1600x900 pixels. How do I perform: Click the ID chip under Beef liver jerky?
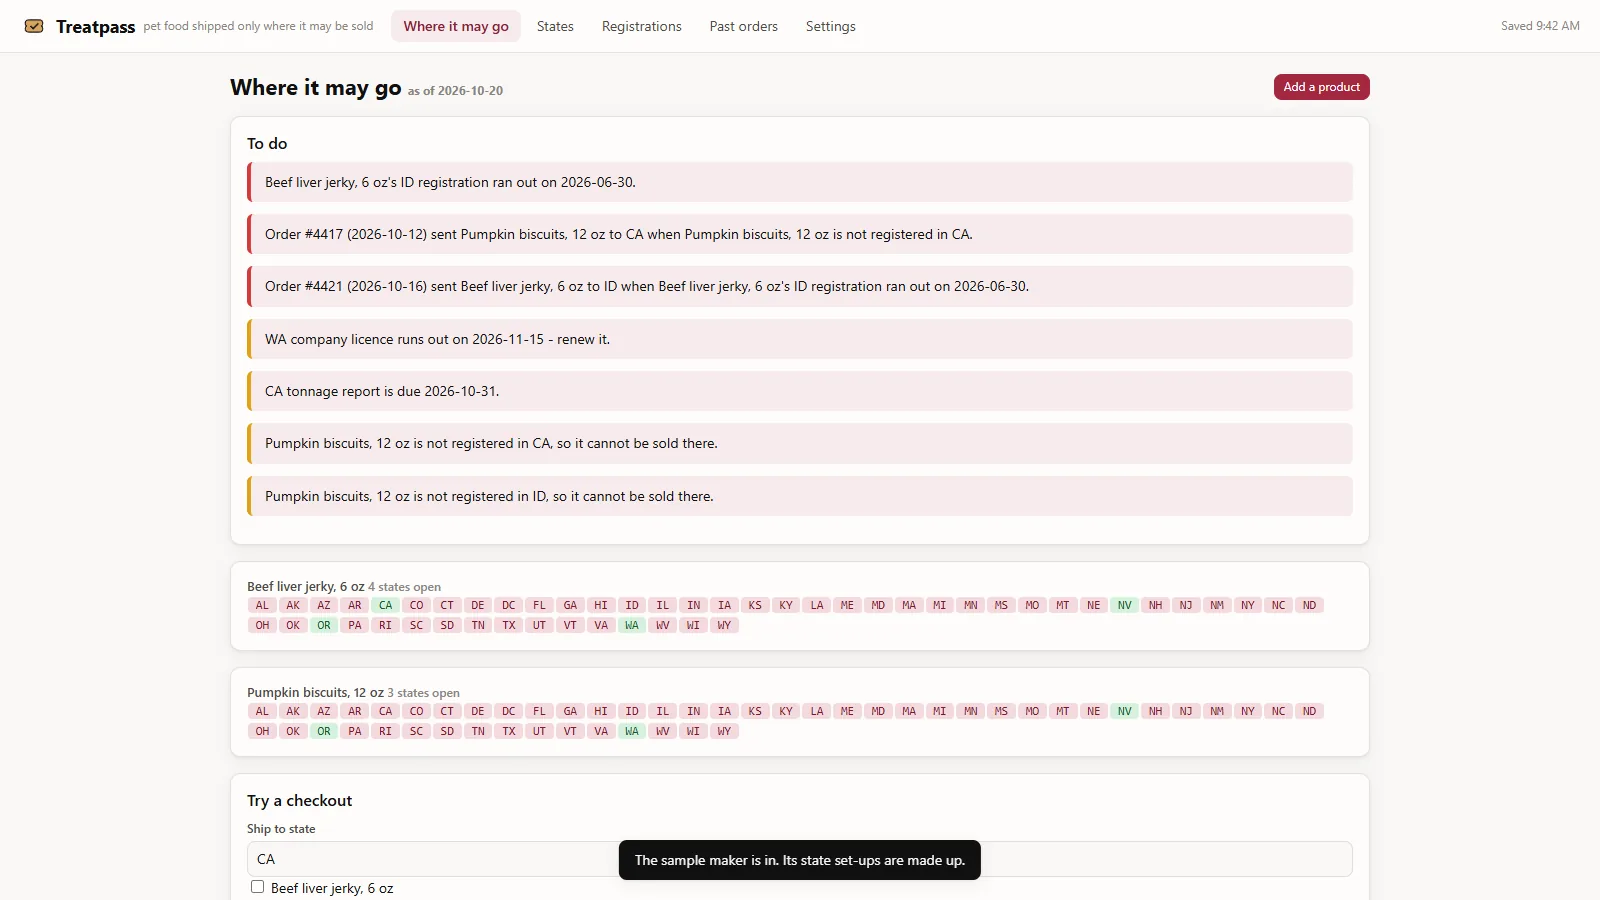(632, 605)
